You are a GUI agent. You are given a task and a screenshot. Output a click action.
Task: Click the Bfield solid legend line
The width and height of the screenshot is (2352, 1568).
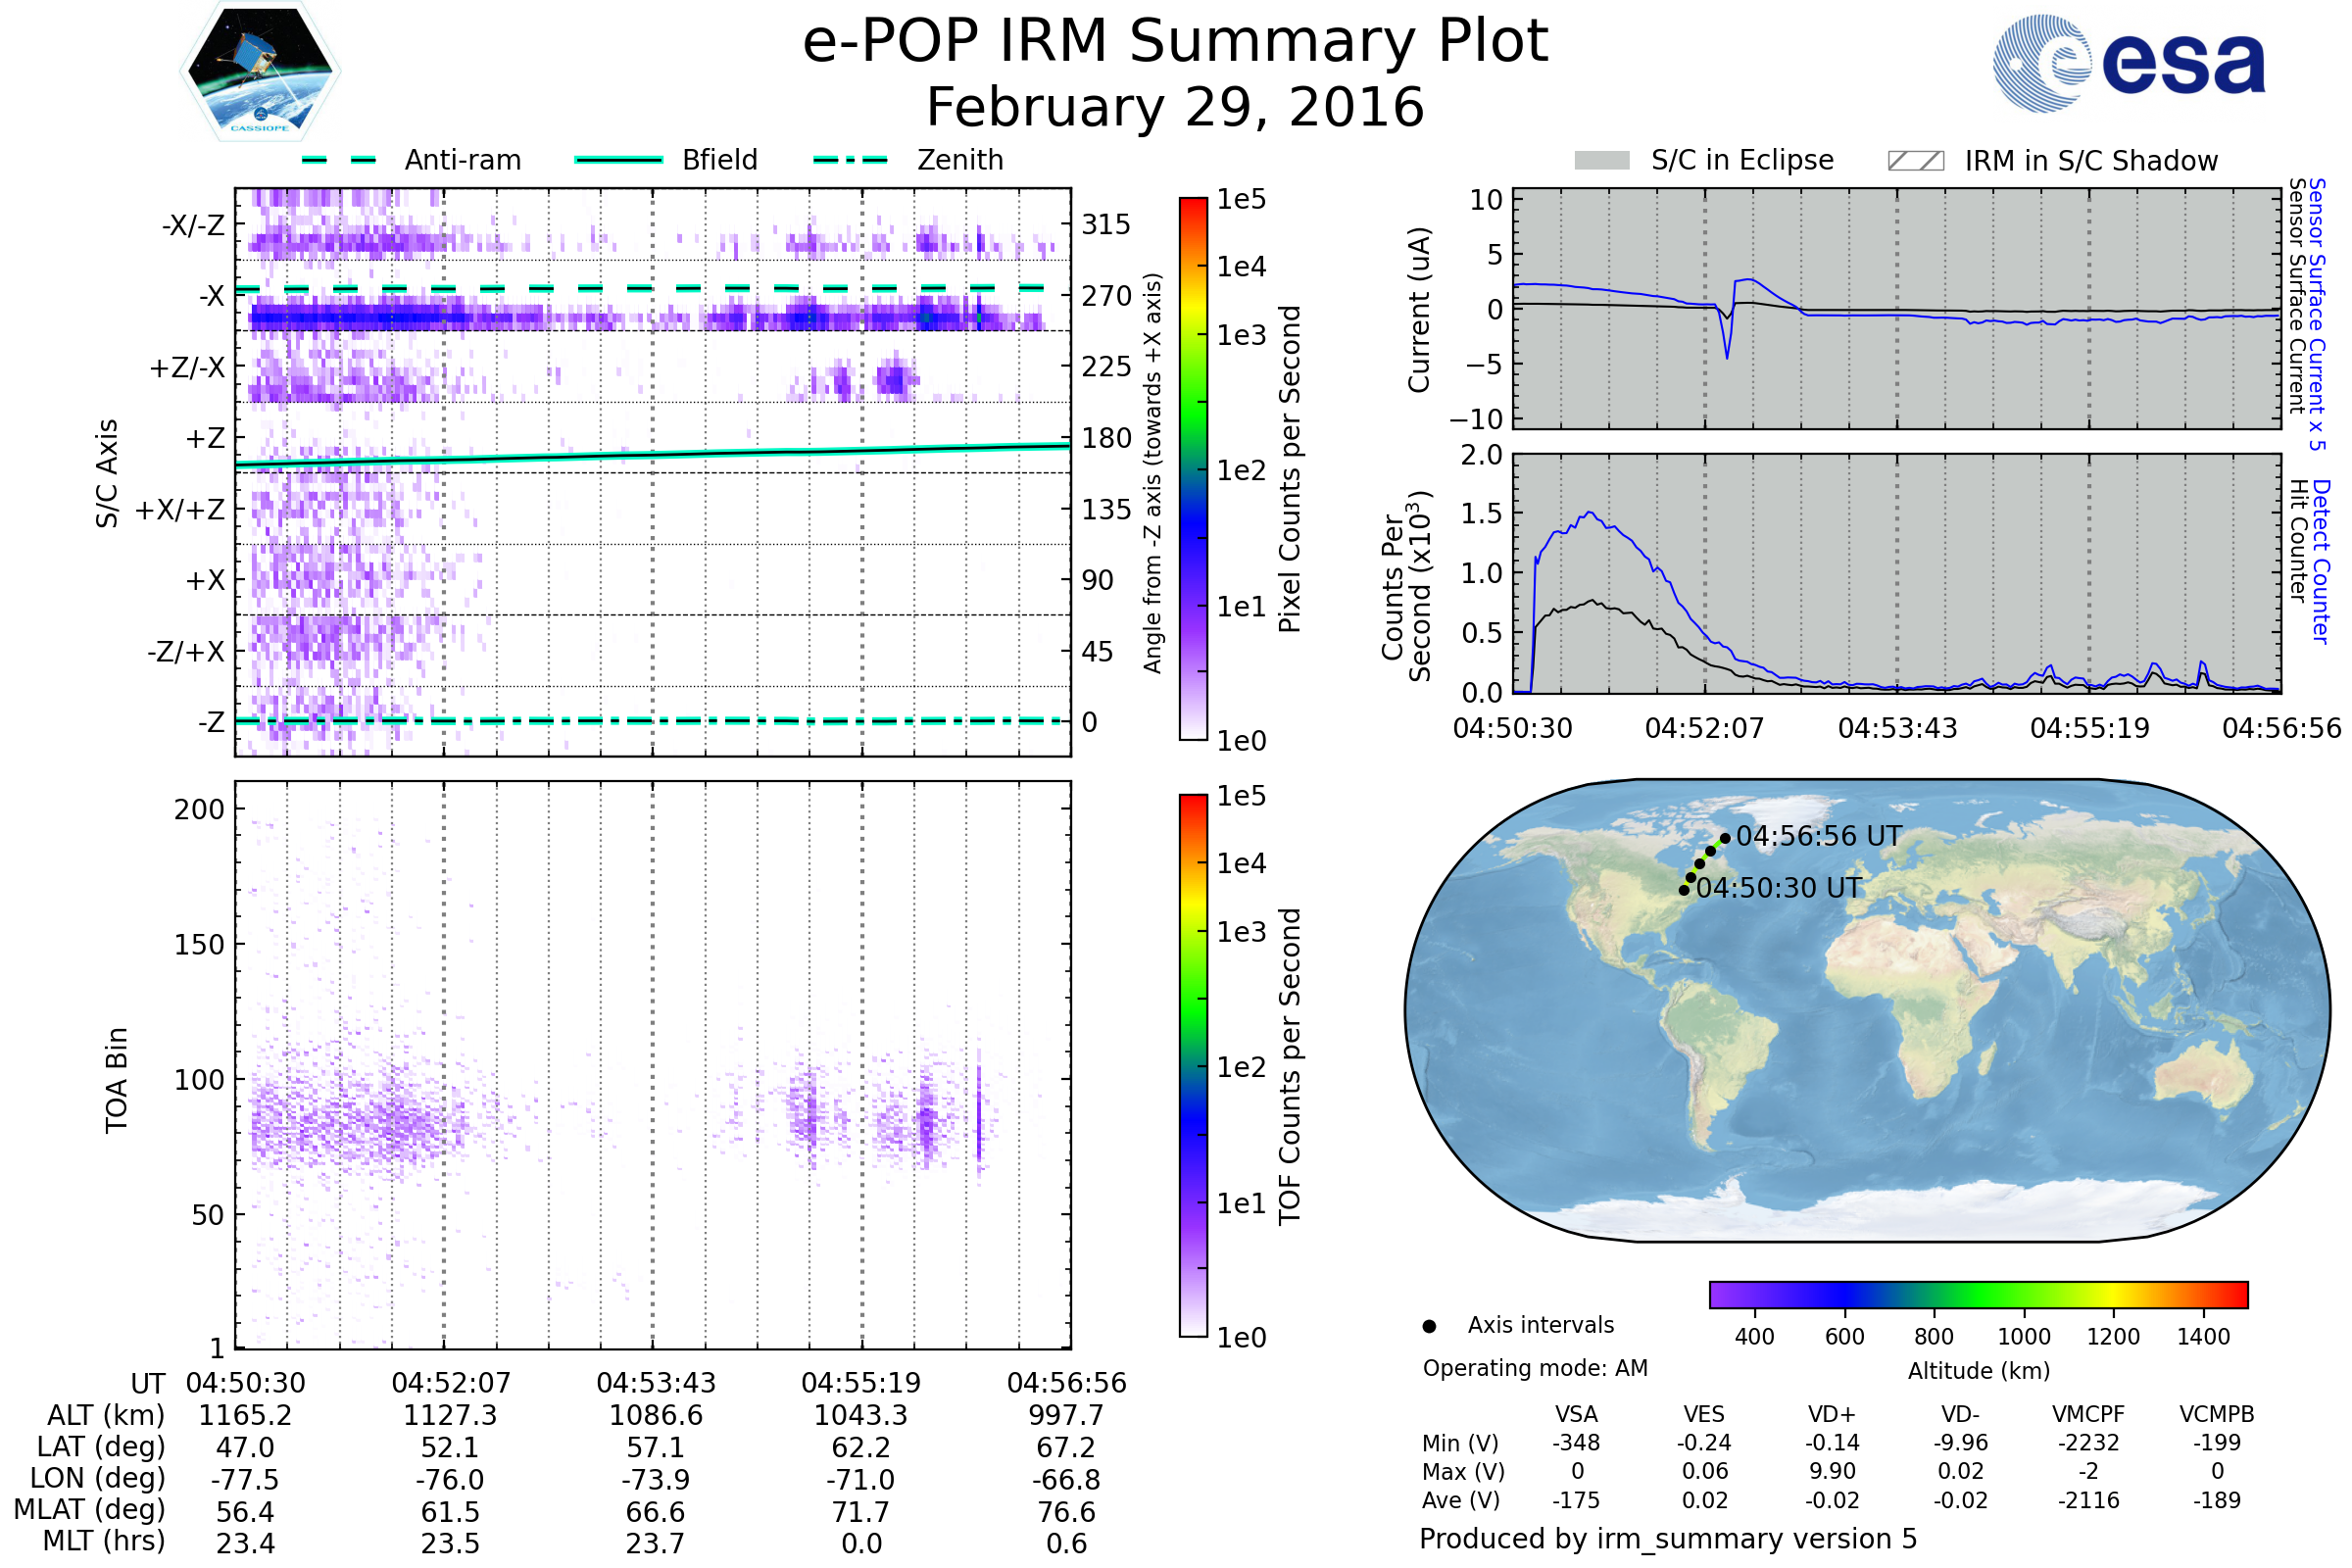pos(618,160)
